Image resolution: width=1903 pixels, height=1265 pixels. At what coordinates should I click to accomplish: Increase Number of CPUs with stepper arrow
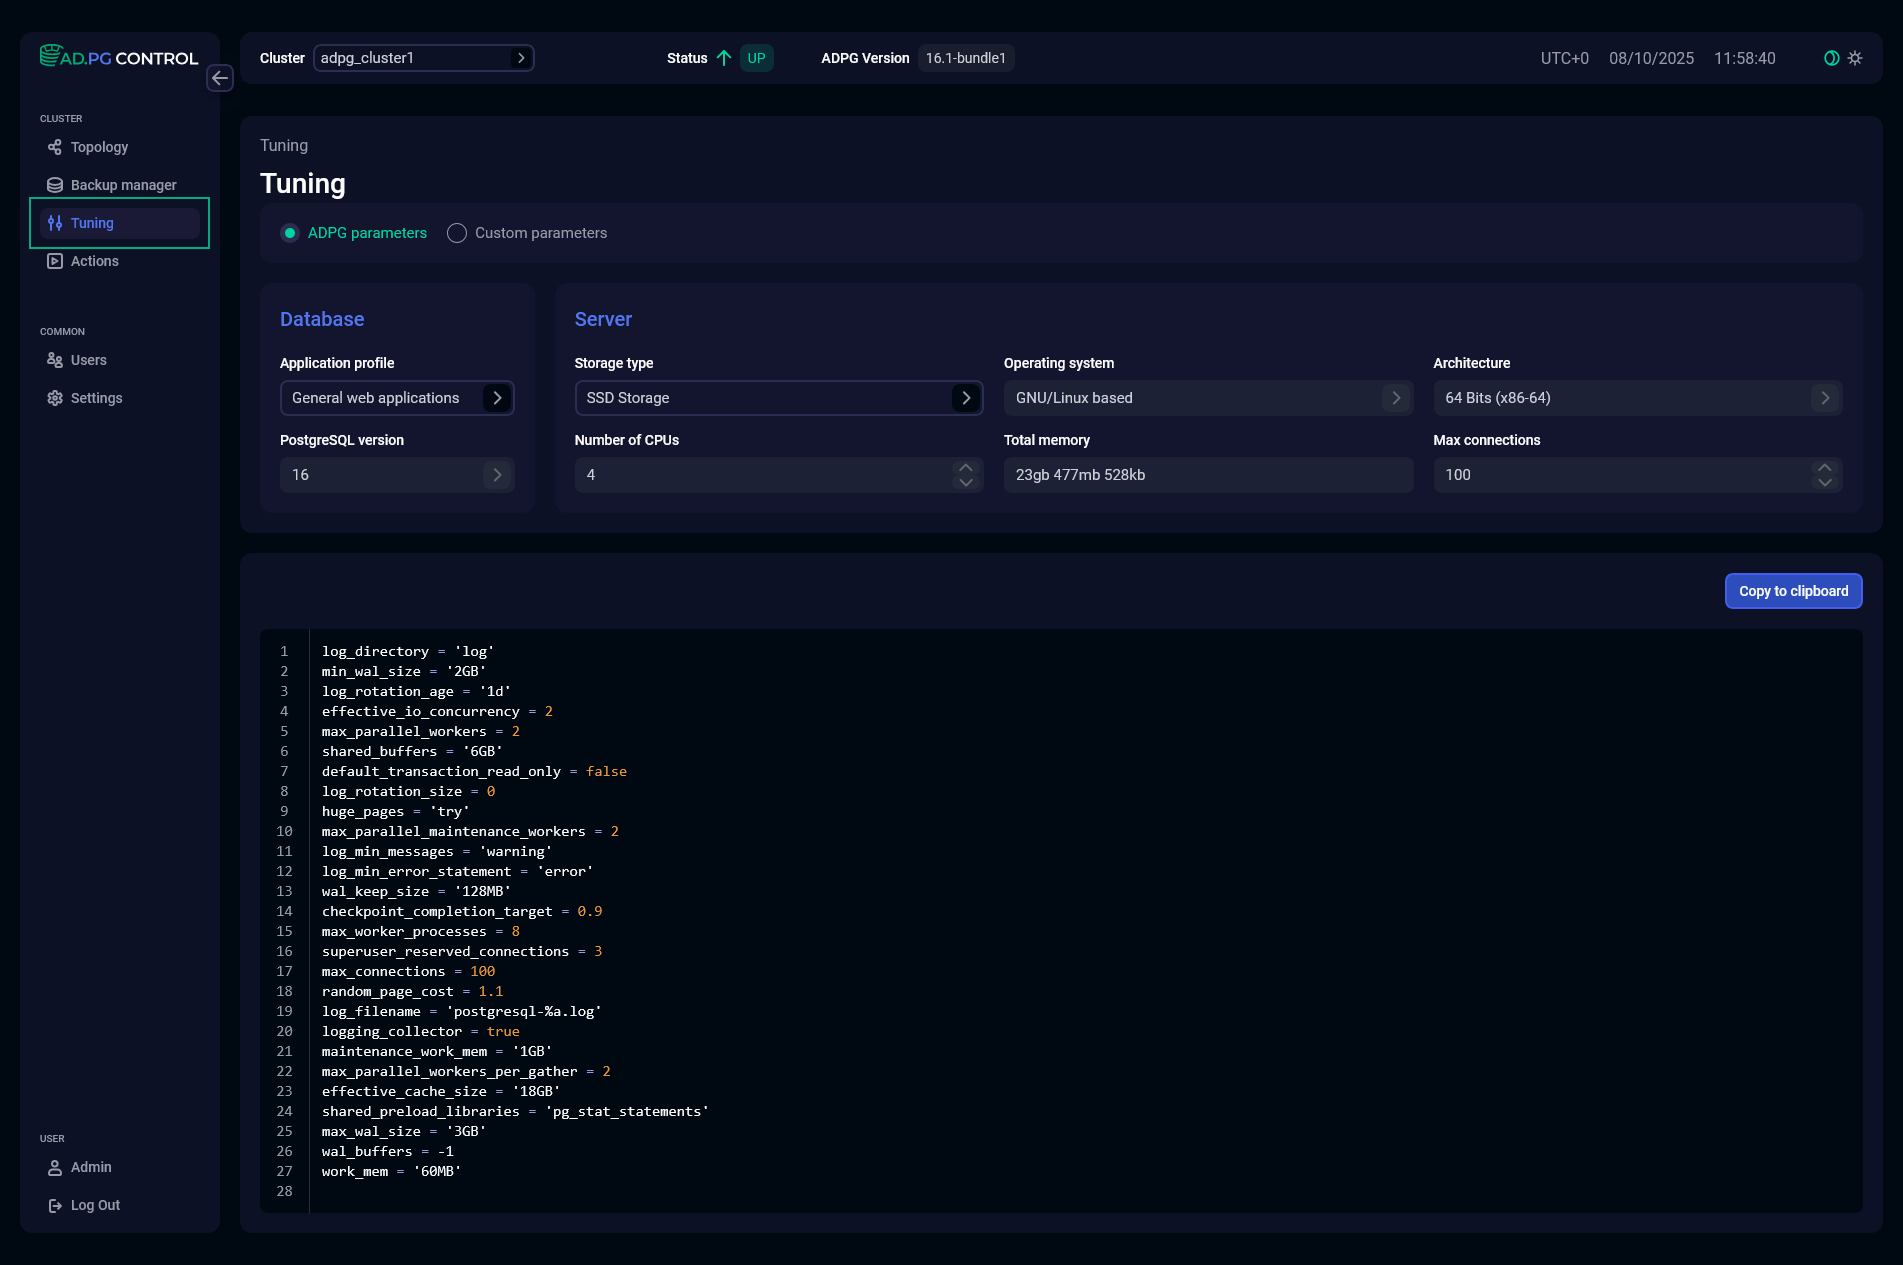click(x=965, y=468)
